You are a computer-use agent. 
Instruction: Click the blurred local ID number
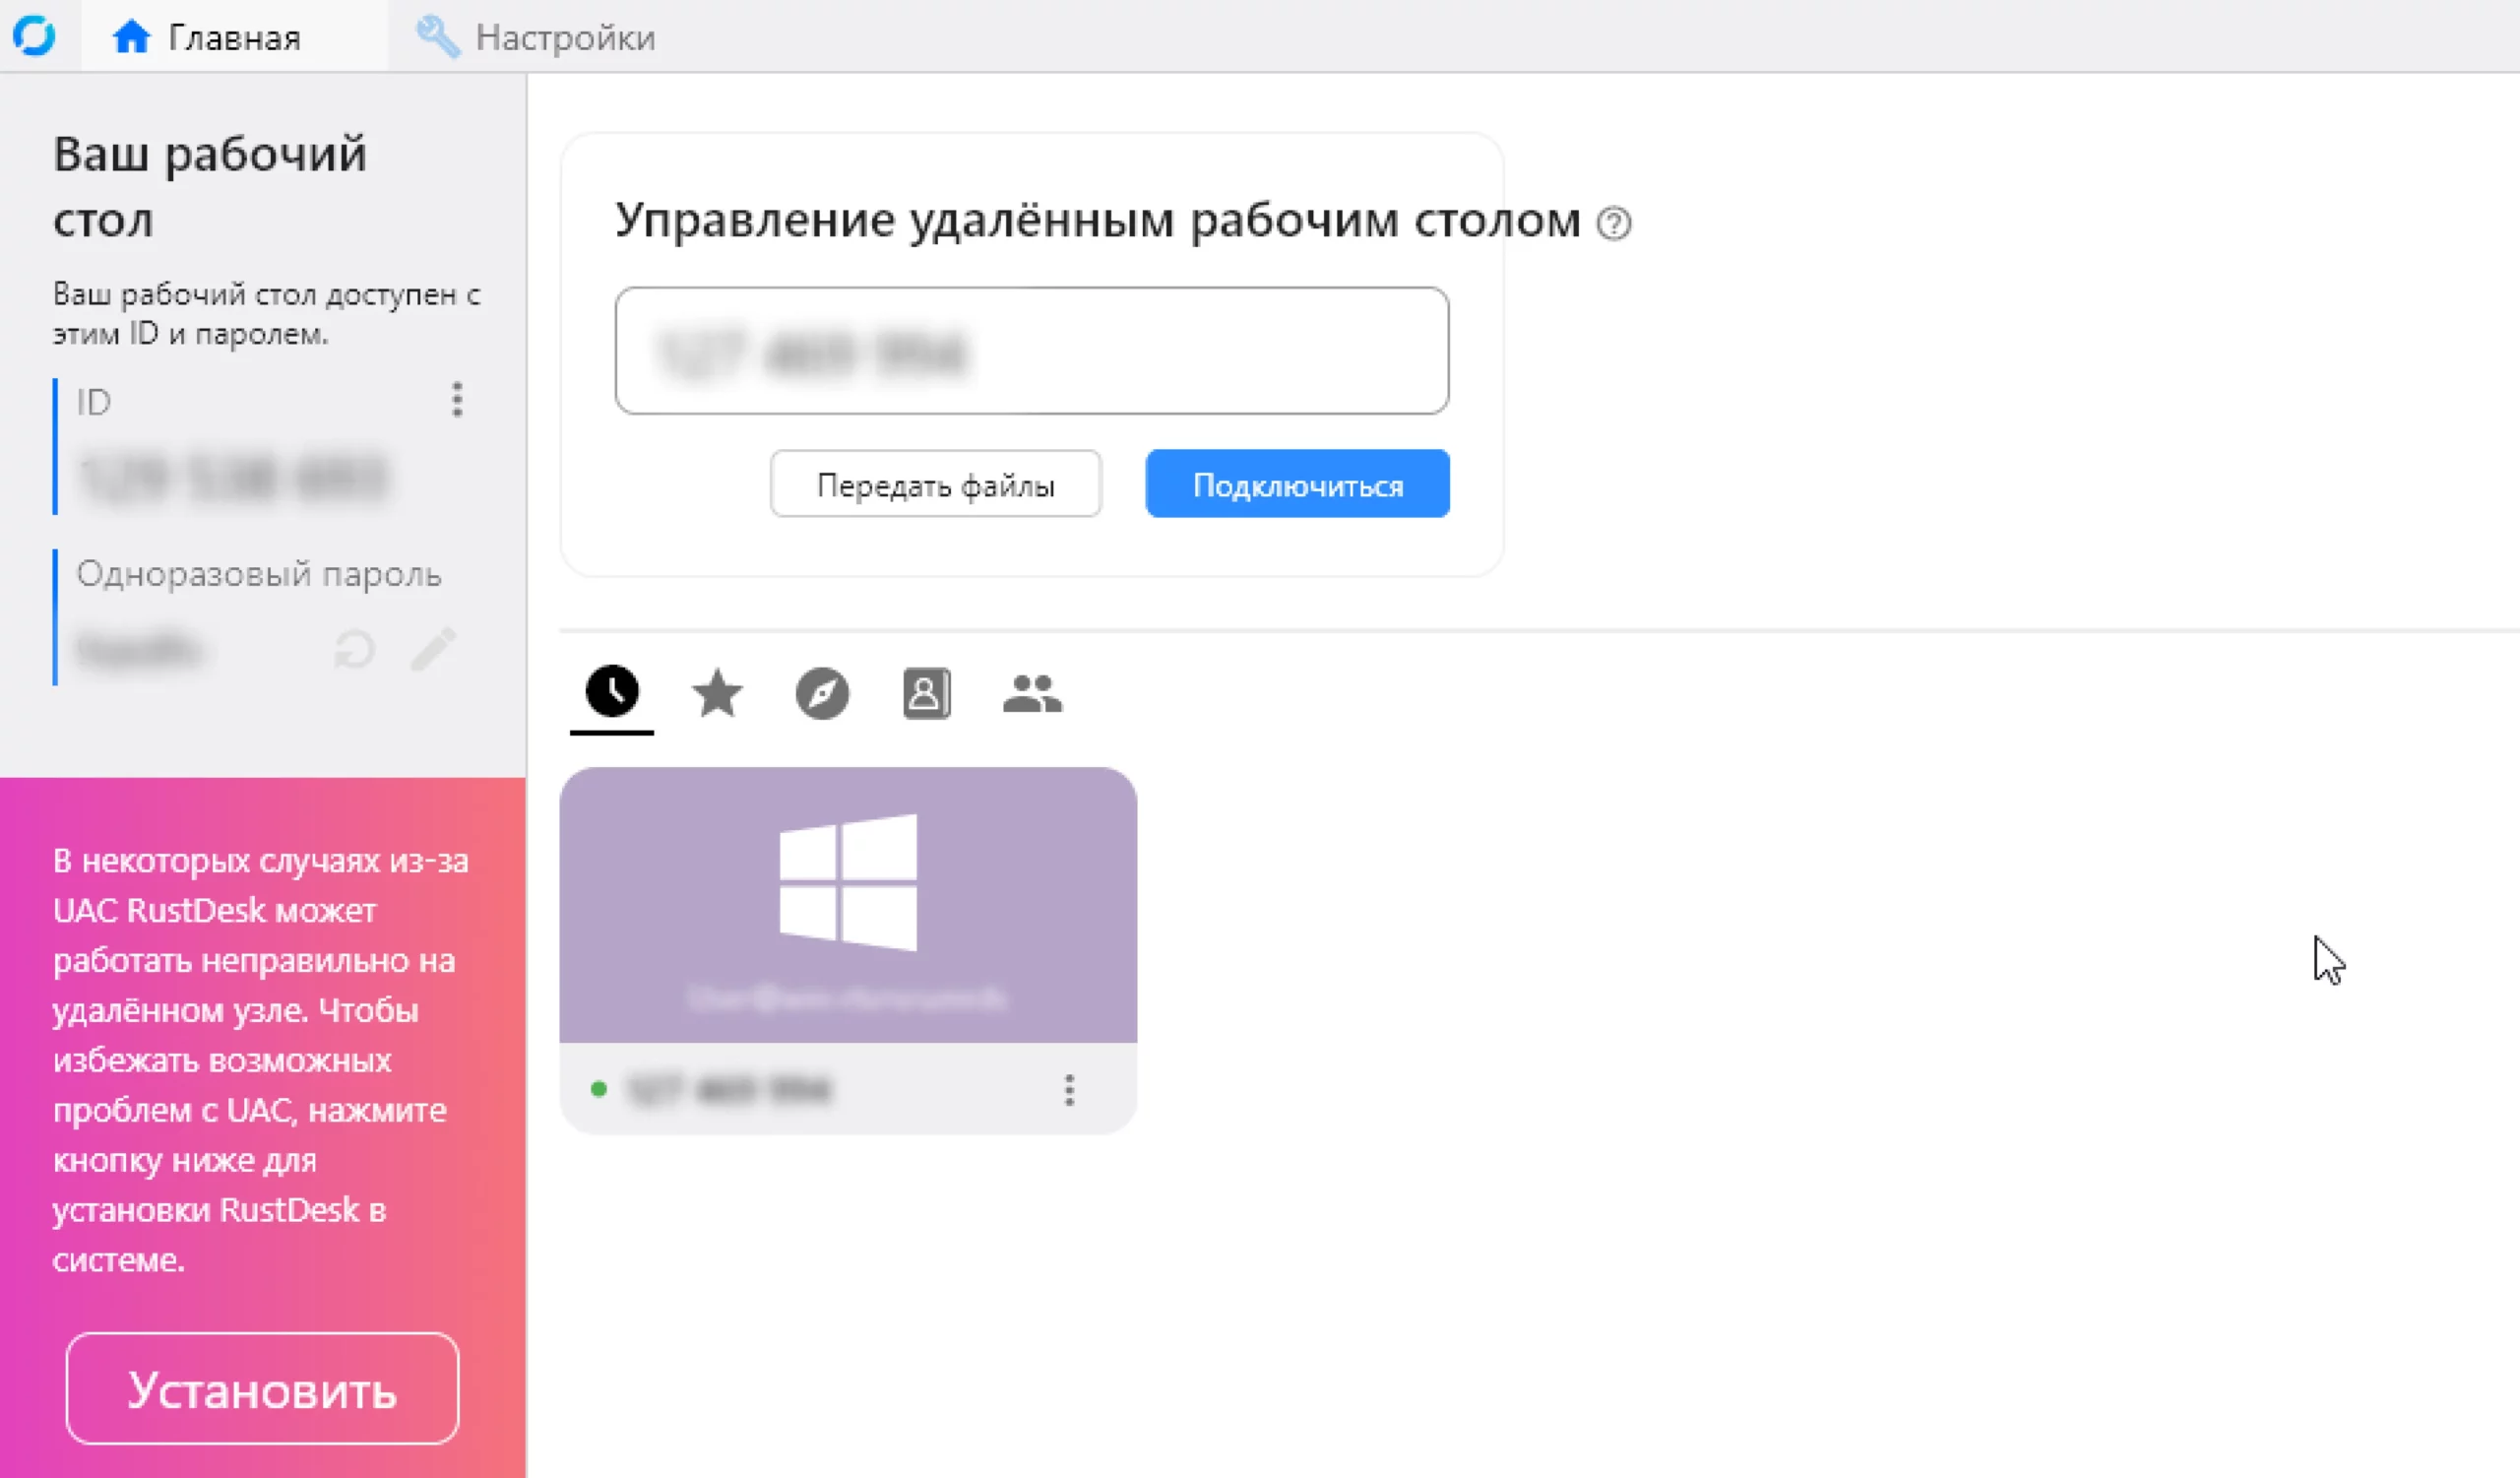point(232,477)
